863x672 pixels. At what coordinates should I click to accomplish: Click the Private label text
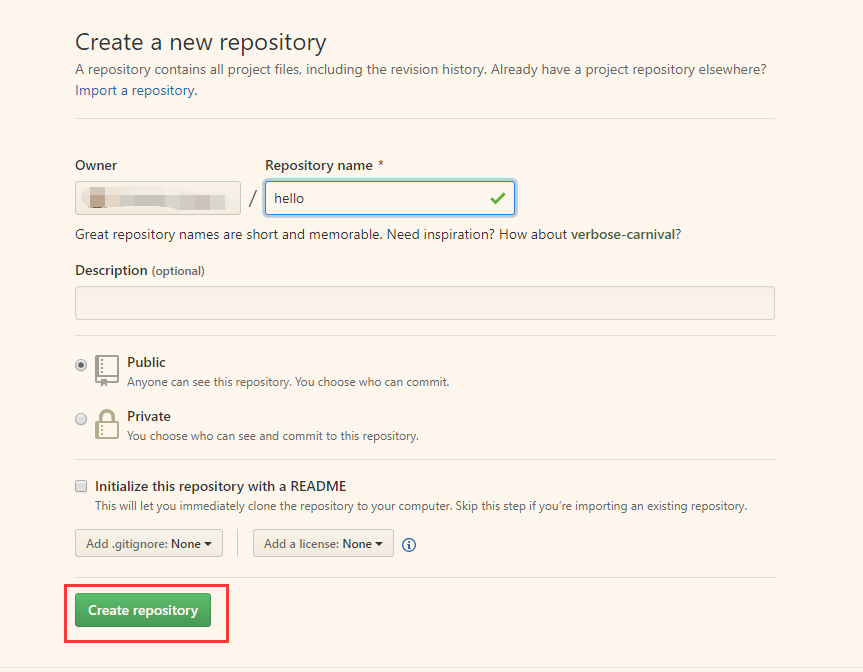(149, 416)
